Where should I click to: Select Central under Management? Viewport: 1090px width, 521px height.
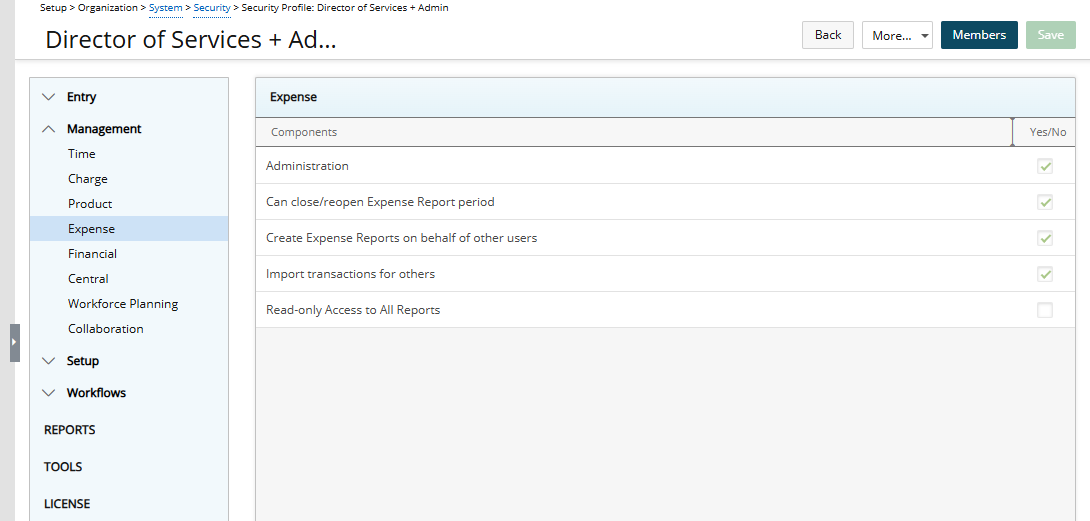(x=88, y=279)
